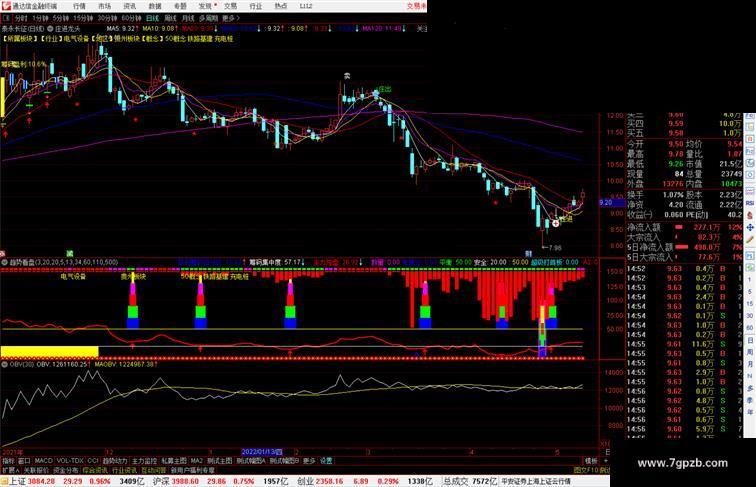Screen dimensions: 756x487
Task: Open 设置 in the indicator bar
Action: tap(326, 461)
